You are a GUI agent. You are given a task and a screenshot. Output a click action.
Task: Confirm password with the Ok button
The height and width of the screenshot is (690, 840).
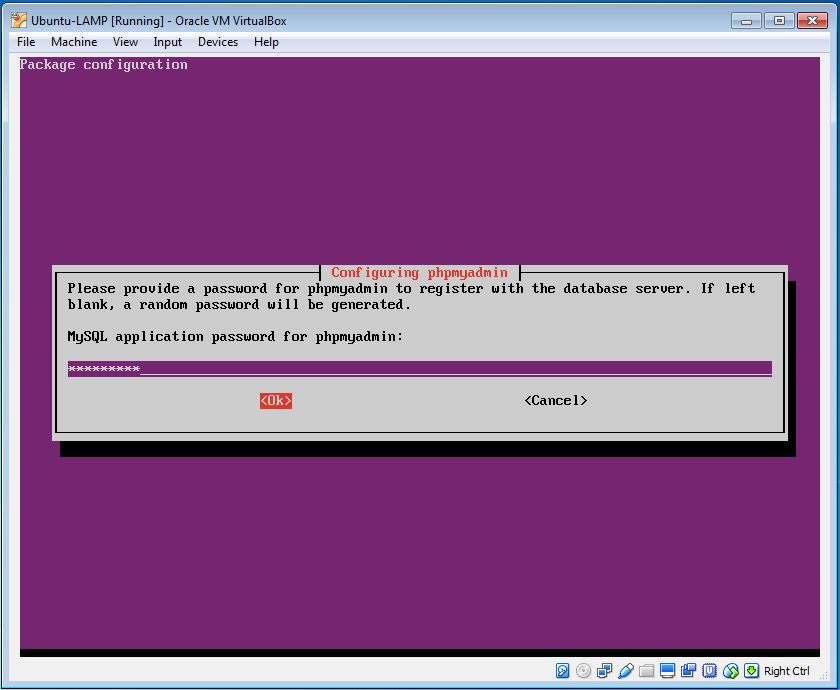tap(276, 401)
